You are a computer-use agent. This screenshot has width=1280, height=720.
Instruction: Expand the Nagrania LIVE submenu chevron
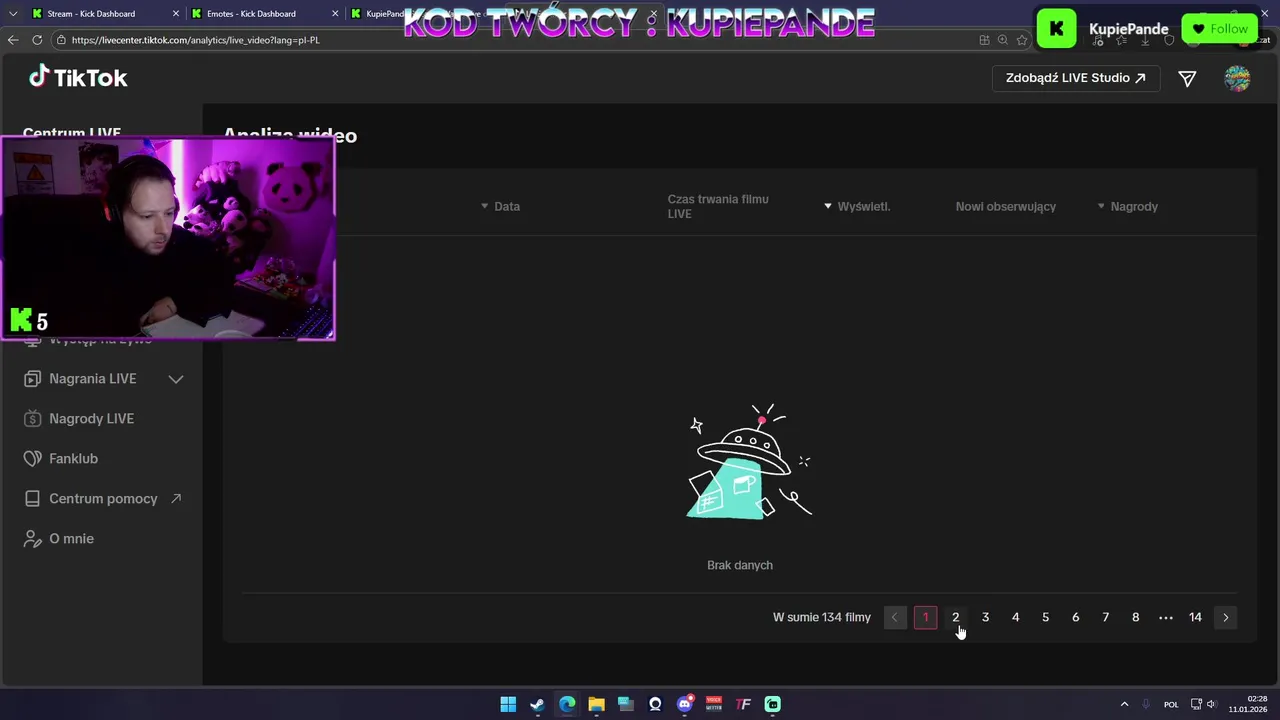(176, 379)
